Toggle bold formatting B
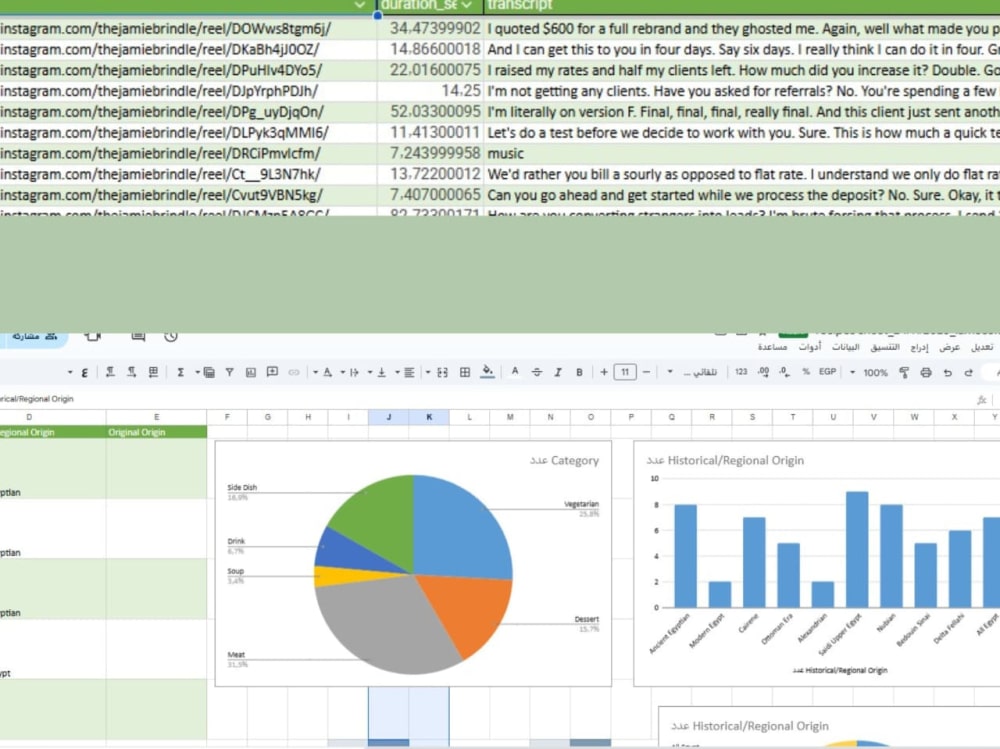Image resolution: width=1000 pixels, height=749 pixels. [579, 372]
